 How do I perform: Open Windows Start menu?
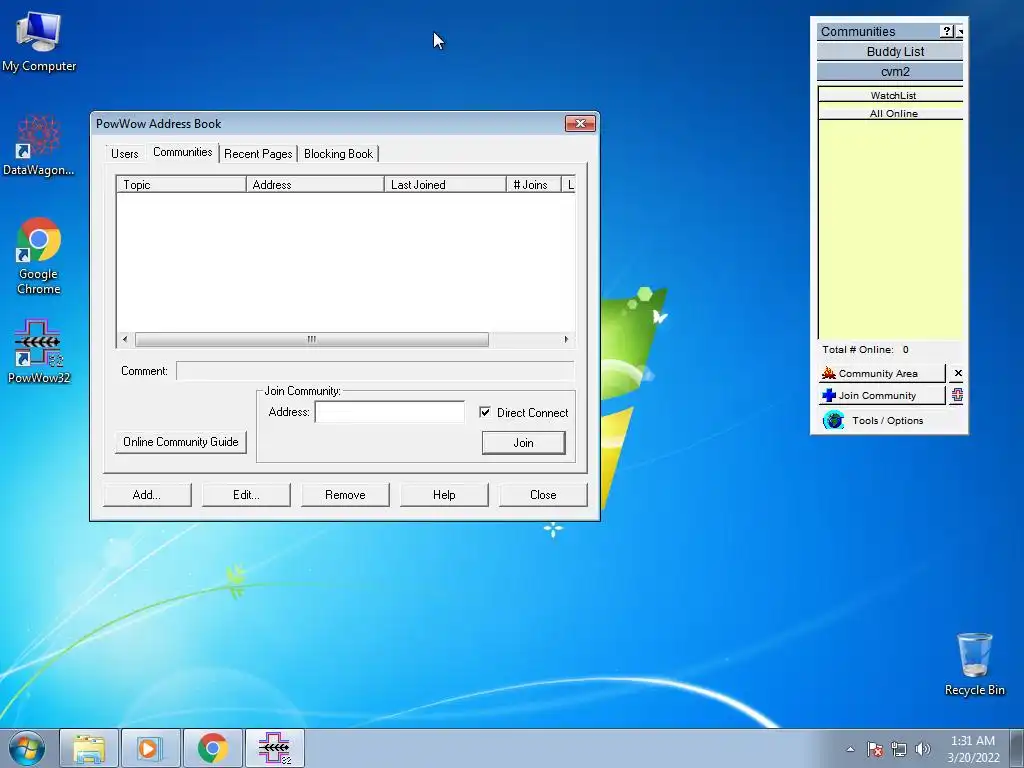pyautogui.click(x=27, y=748)
